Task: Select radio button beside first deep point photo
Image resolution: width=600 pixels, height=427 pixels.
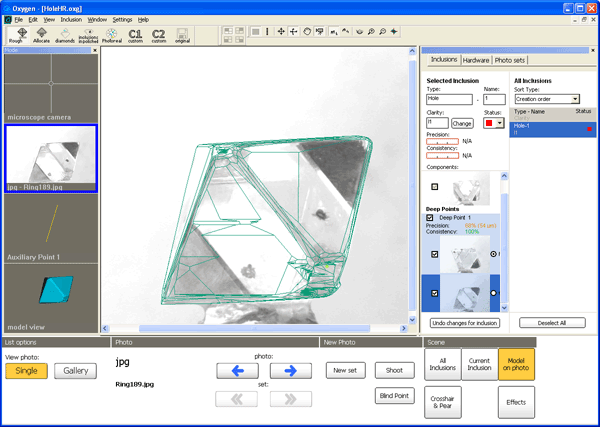Action: click(494, 254)
